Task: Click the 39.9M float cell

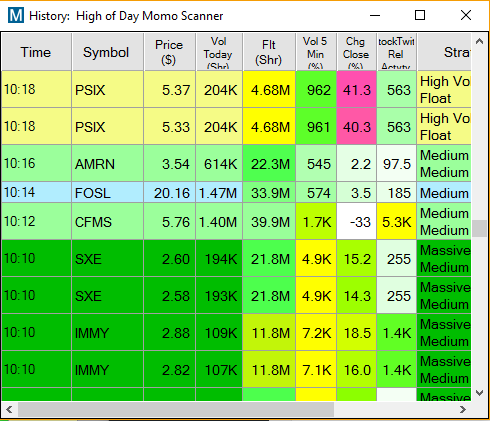Action: [x=269, y=222]
